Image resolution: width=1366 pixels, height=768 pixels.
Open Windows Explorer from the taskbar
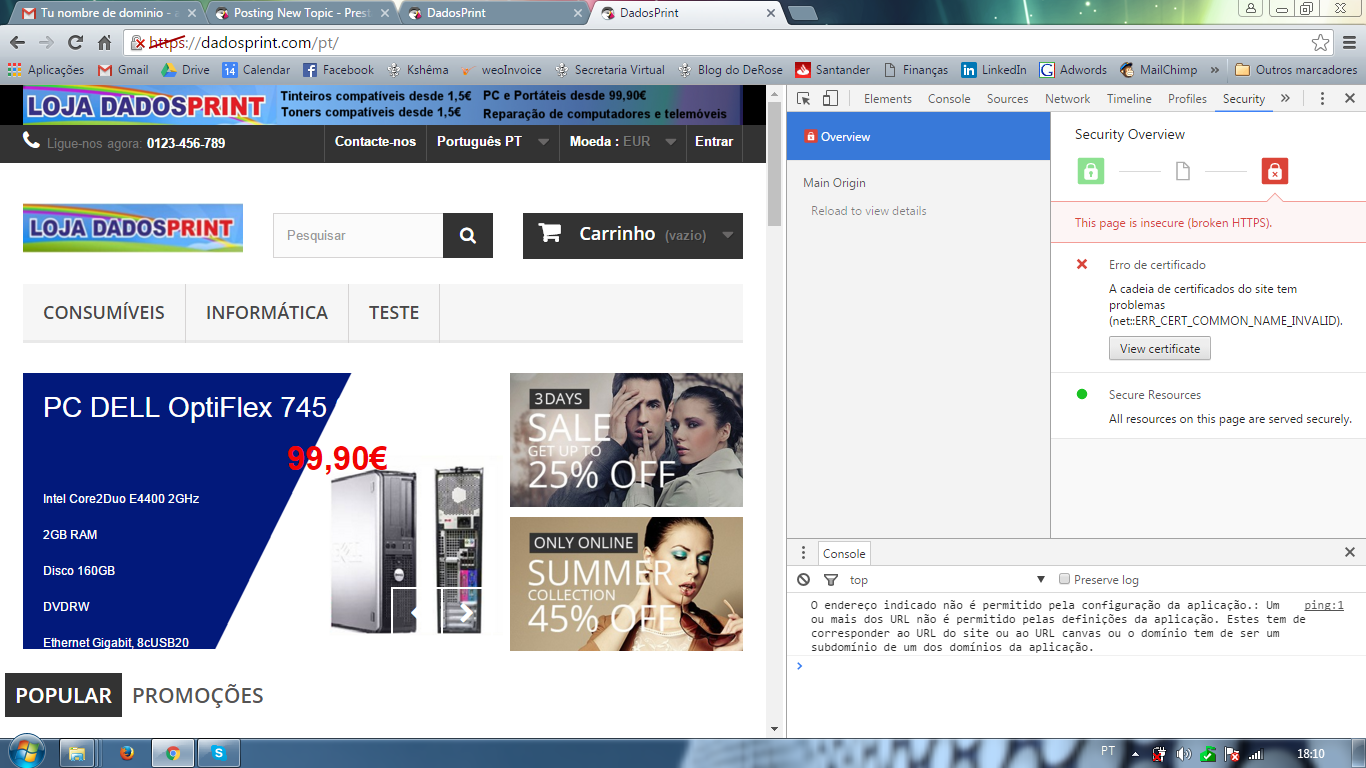(x=78, y=753)
